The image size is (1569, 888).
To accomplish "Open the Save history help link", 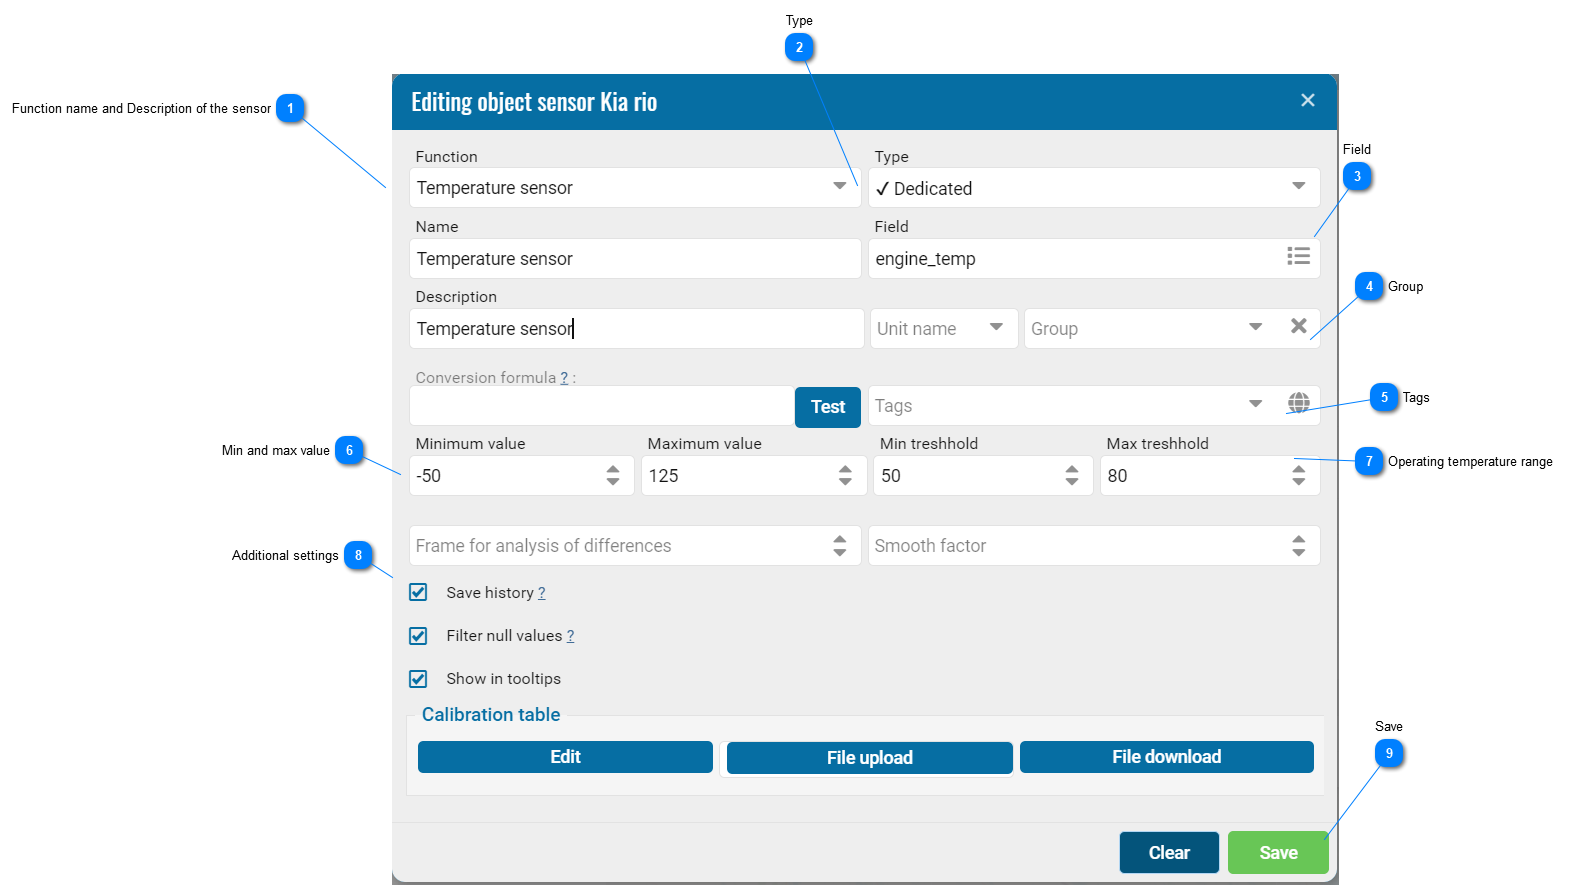I will [x=541, y=593].
